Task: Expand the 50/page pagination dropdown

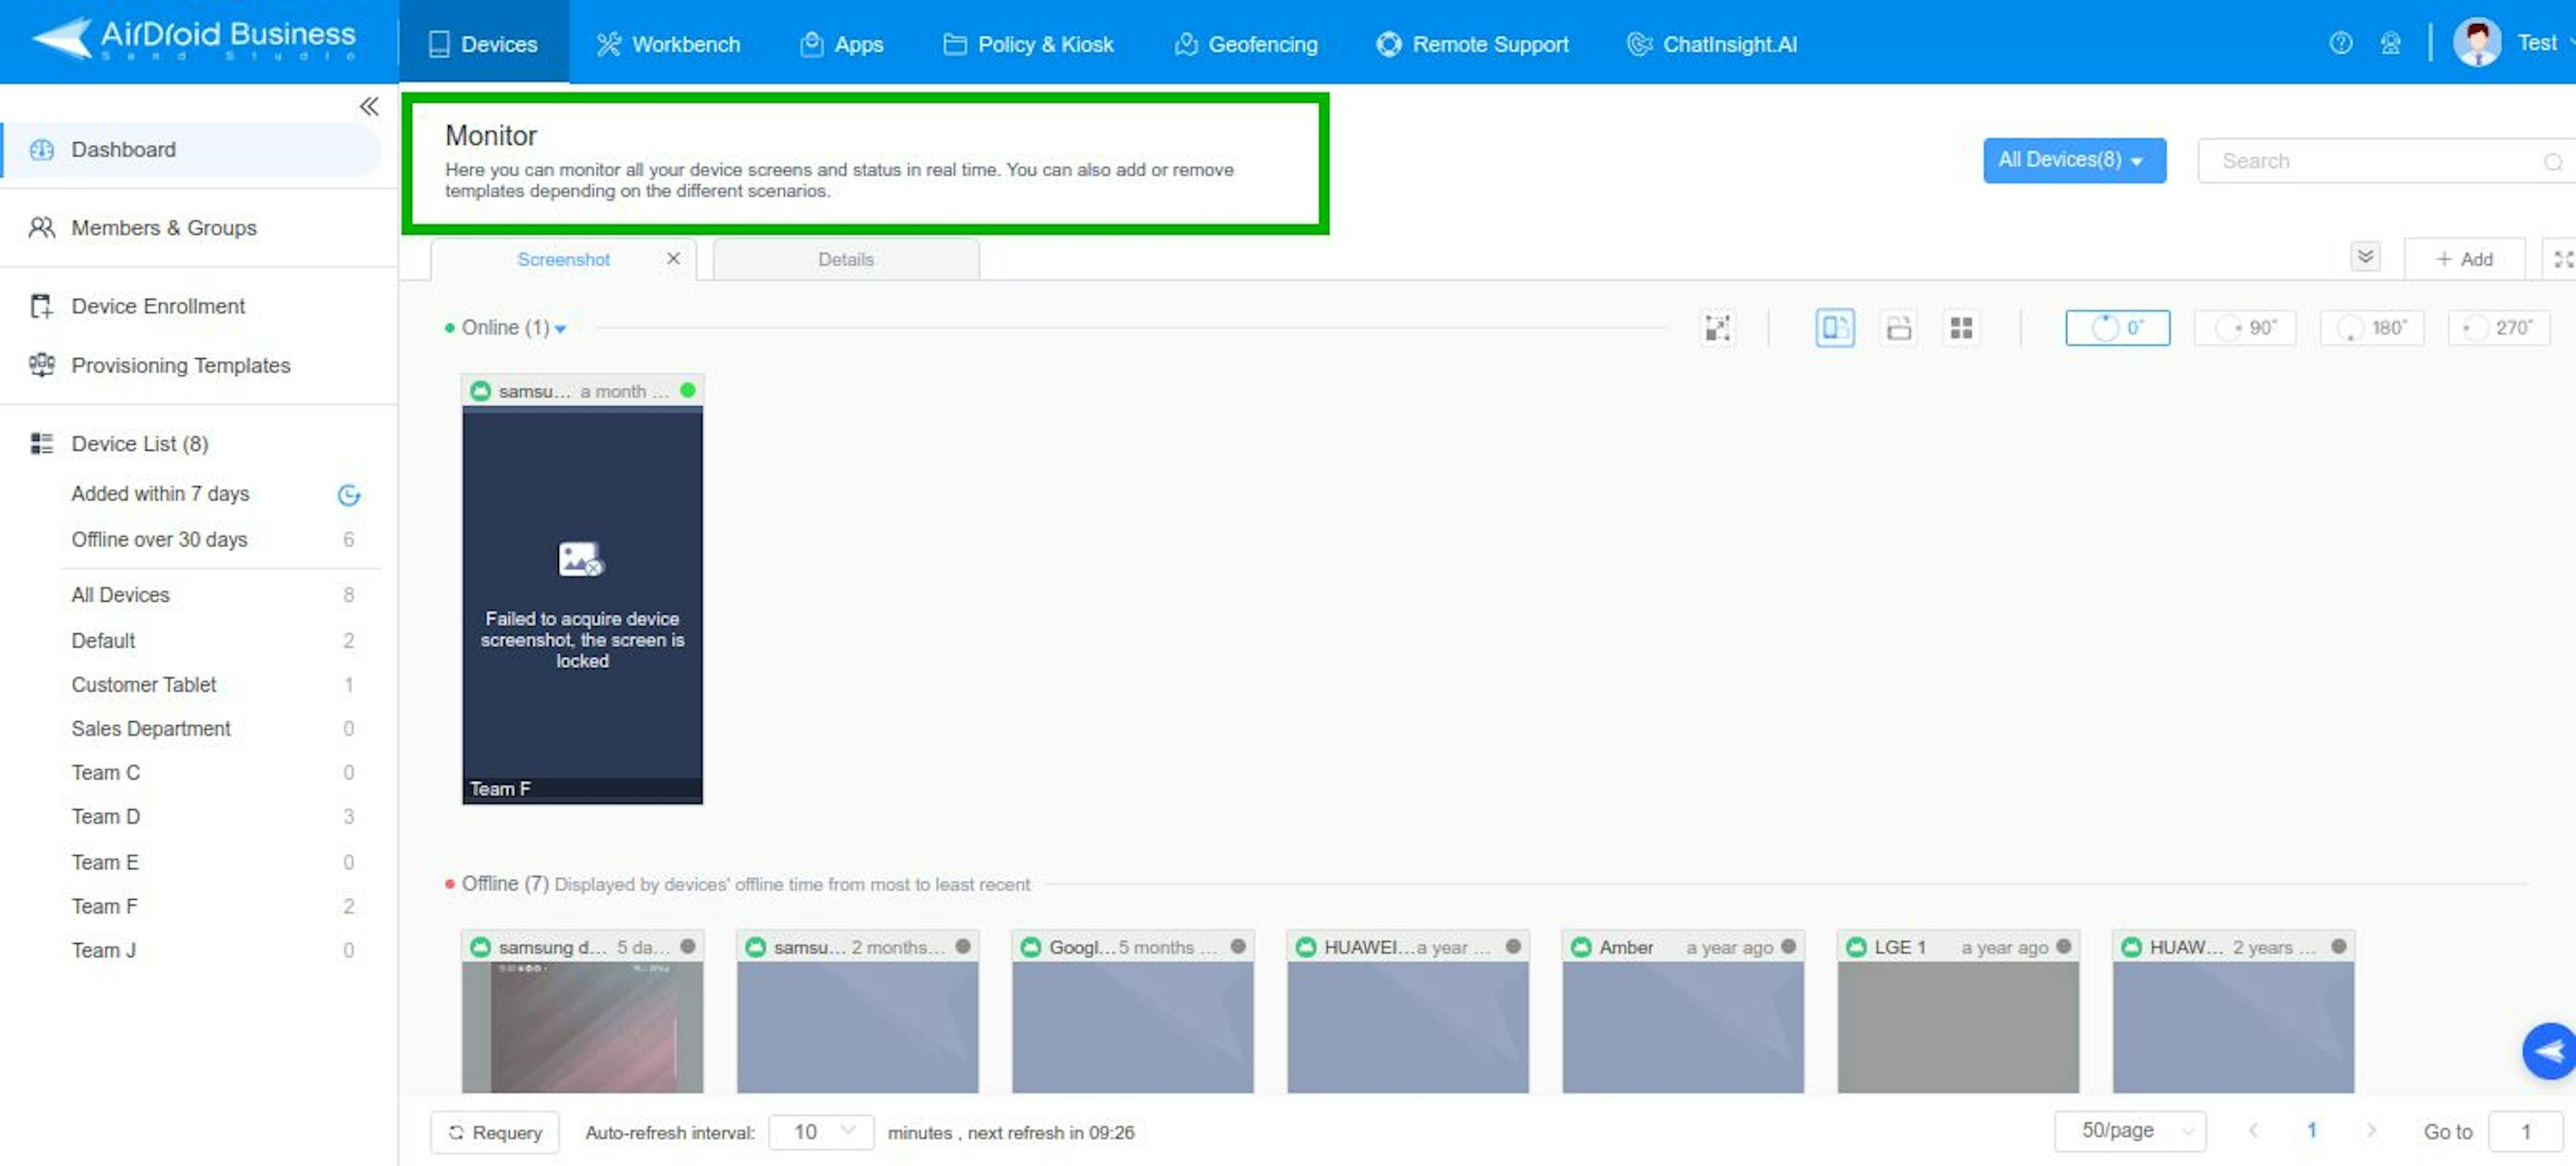Action: (2126, 1132)
